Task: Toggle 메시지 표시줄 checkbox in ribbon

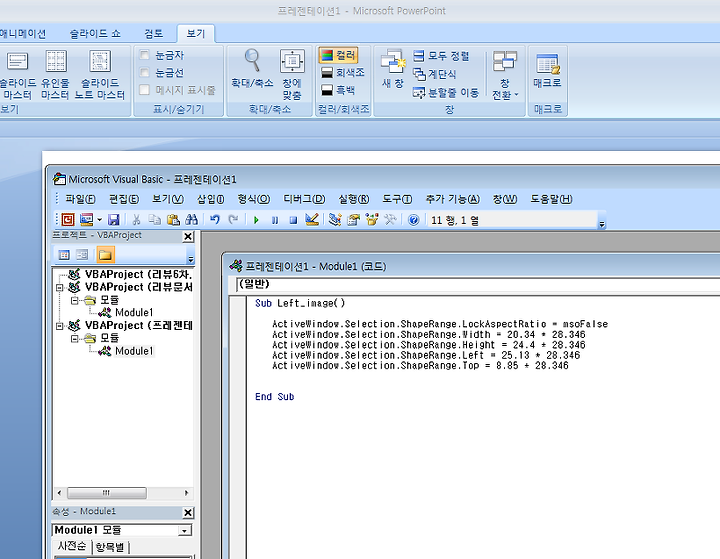Action: 145,90
